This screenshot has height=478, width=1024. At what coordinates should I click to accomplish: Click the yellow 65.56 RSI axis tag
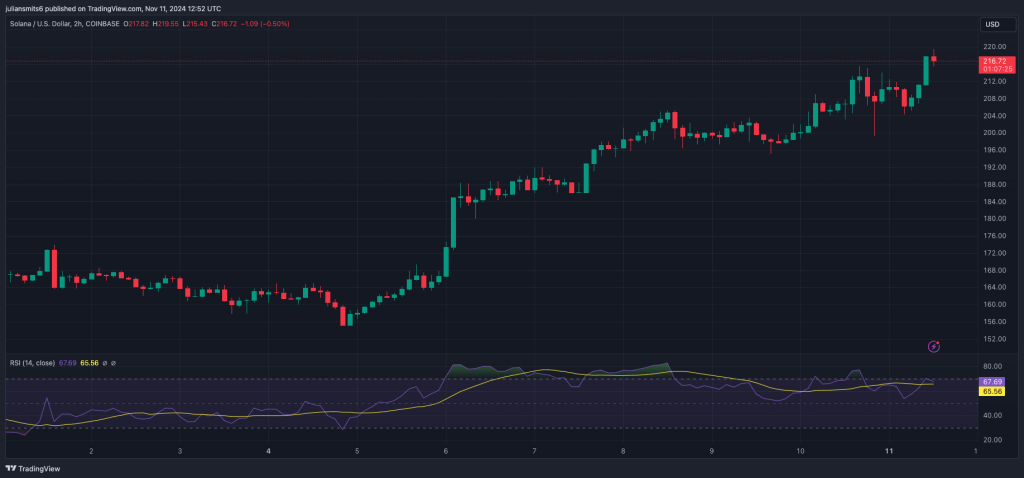click(x=993, y=391)
